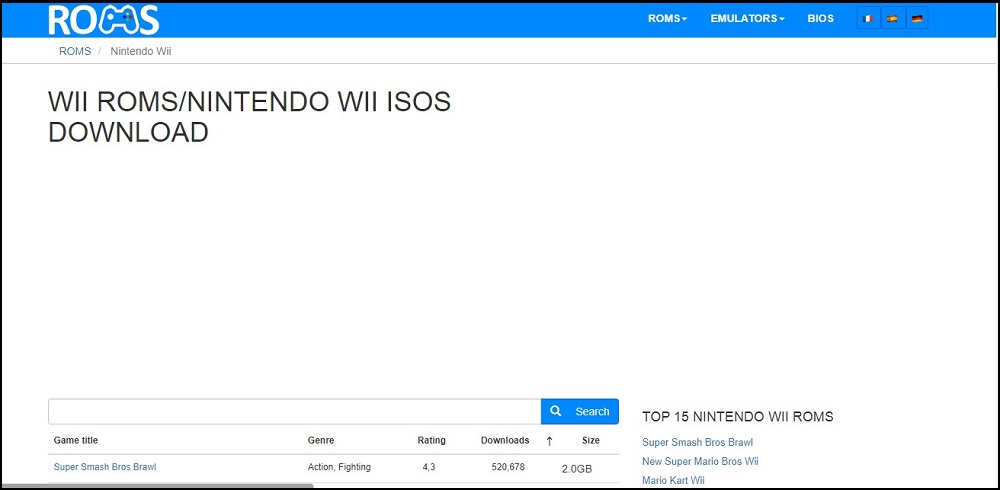Image resolution: width=1000 pixels, height=490 pixels.
Task: Click the 2.0GB size cell
Action: pyautogui.click(x=577, y=469)
